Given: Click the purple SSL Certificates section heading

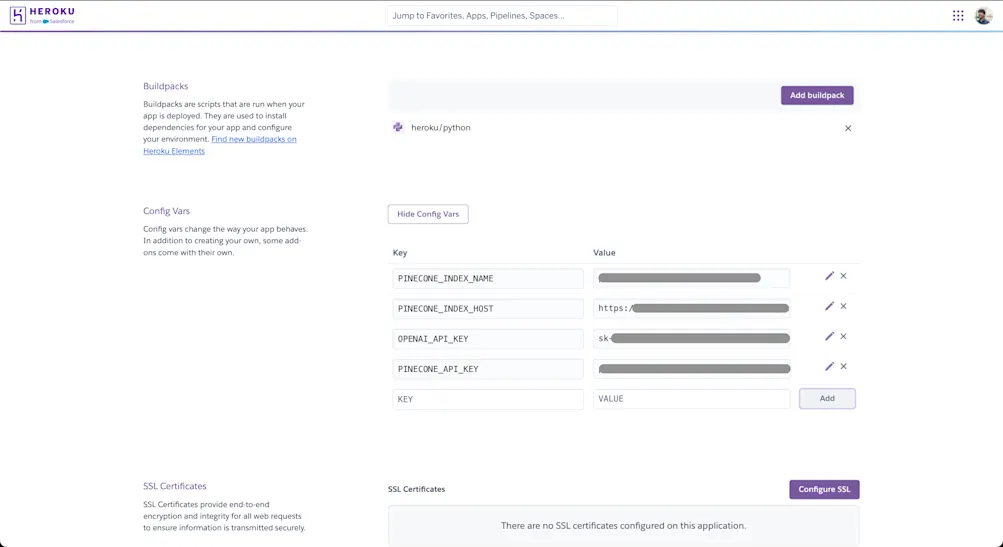Looking at the screenshot, I should point(175,486).
